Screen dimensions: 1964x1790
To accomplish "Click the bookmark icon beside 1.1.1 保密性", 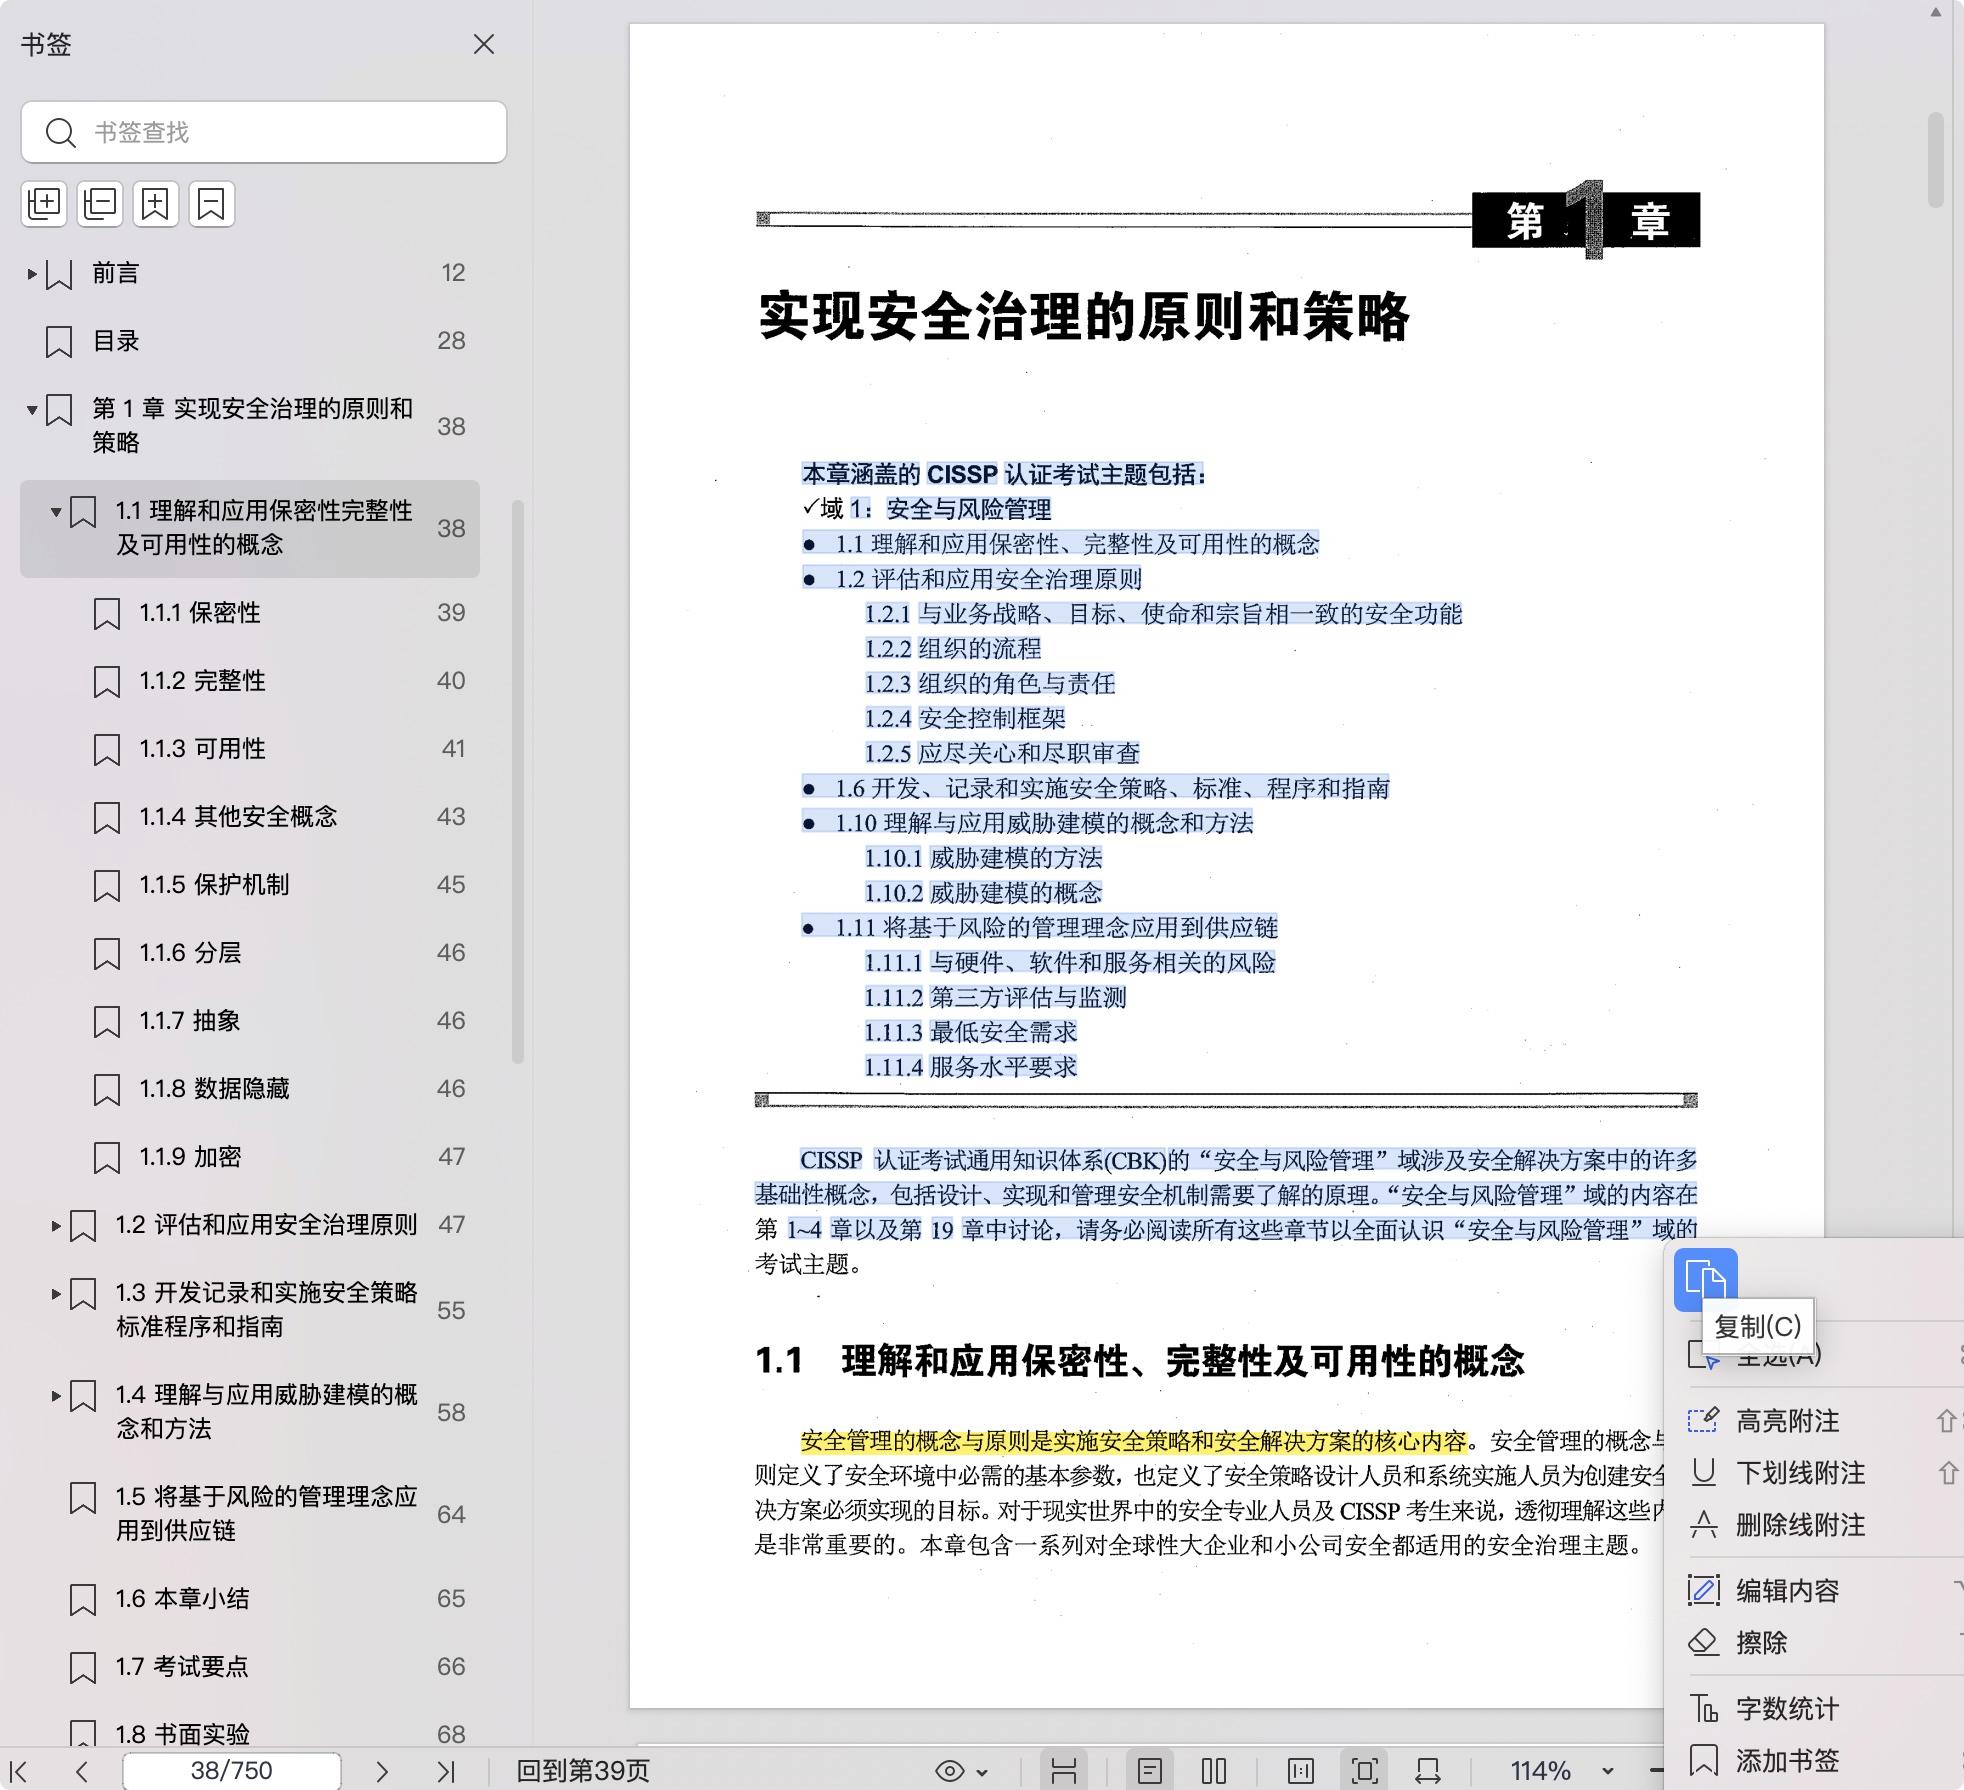I will 107,614.
